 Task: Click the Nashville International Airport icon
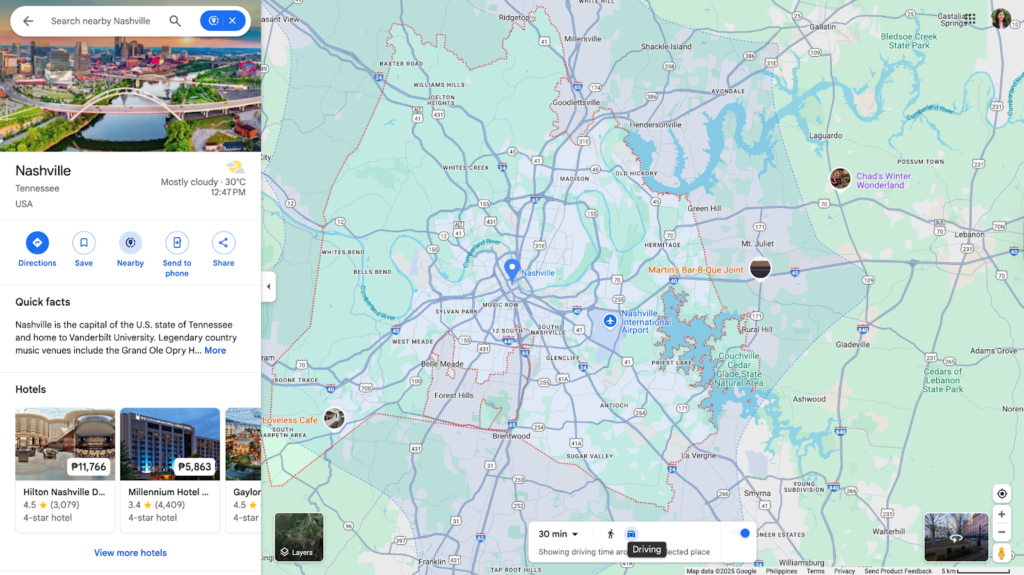click(610, 321)
